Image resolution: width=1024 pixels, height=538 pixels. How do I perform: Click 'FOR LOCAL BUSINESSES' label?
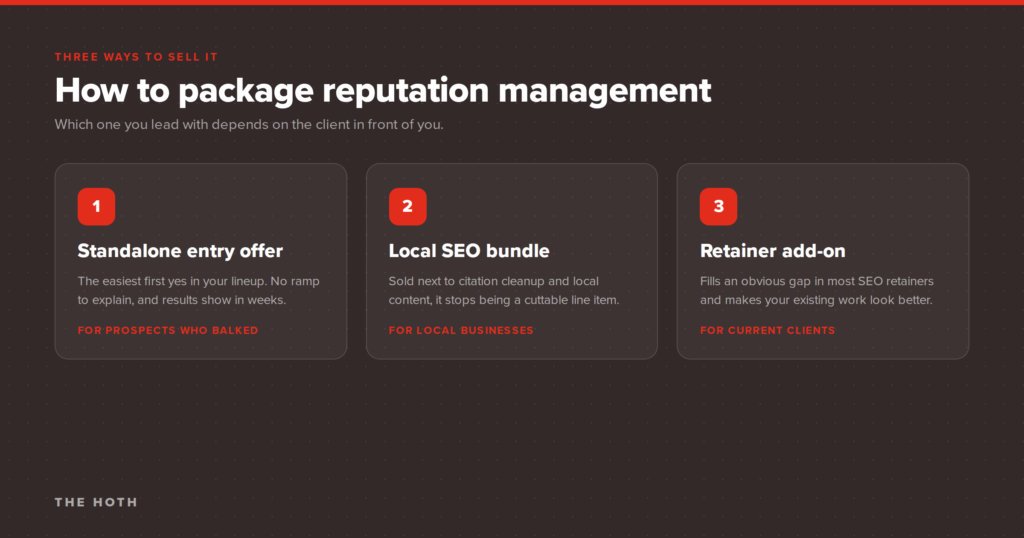[461, 330]
